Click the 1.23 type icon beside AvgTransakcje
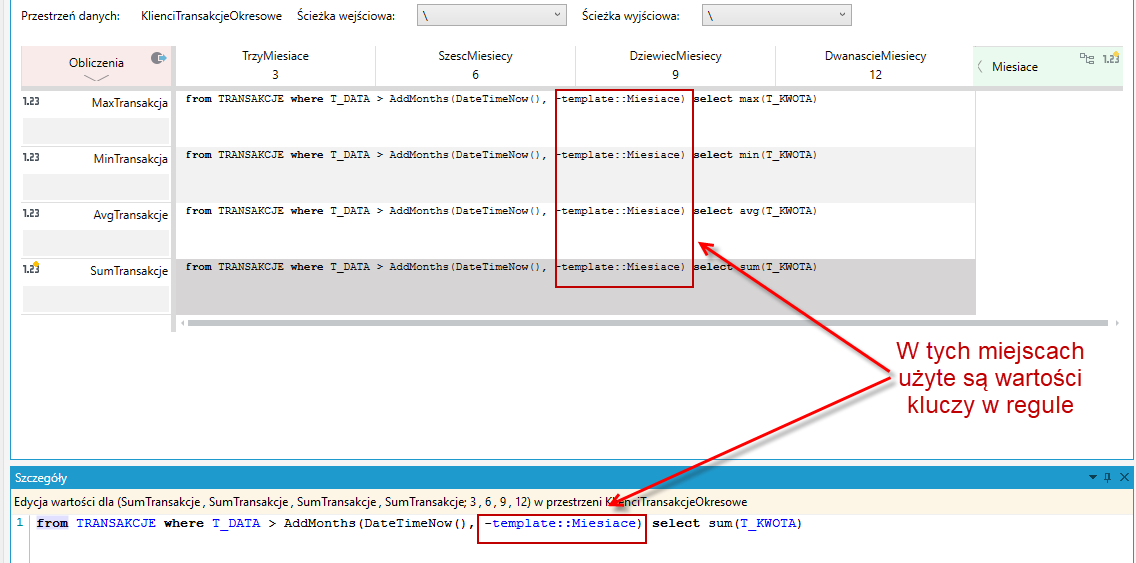1136x563 pixels. click(x=30, y=213)
